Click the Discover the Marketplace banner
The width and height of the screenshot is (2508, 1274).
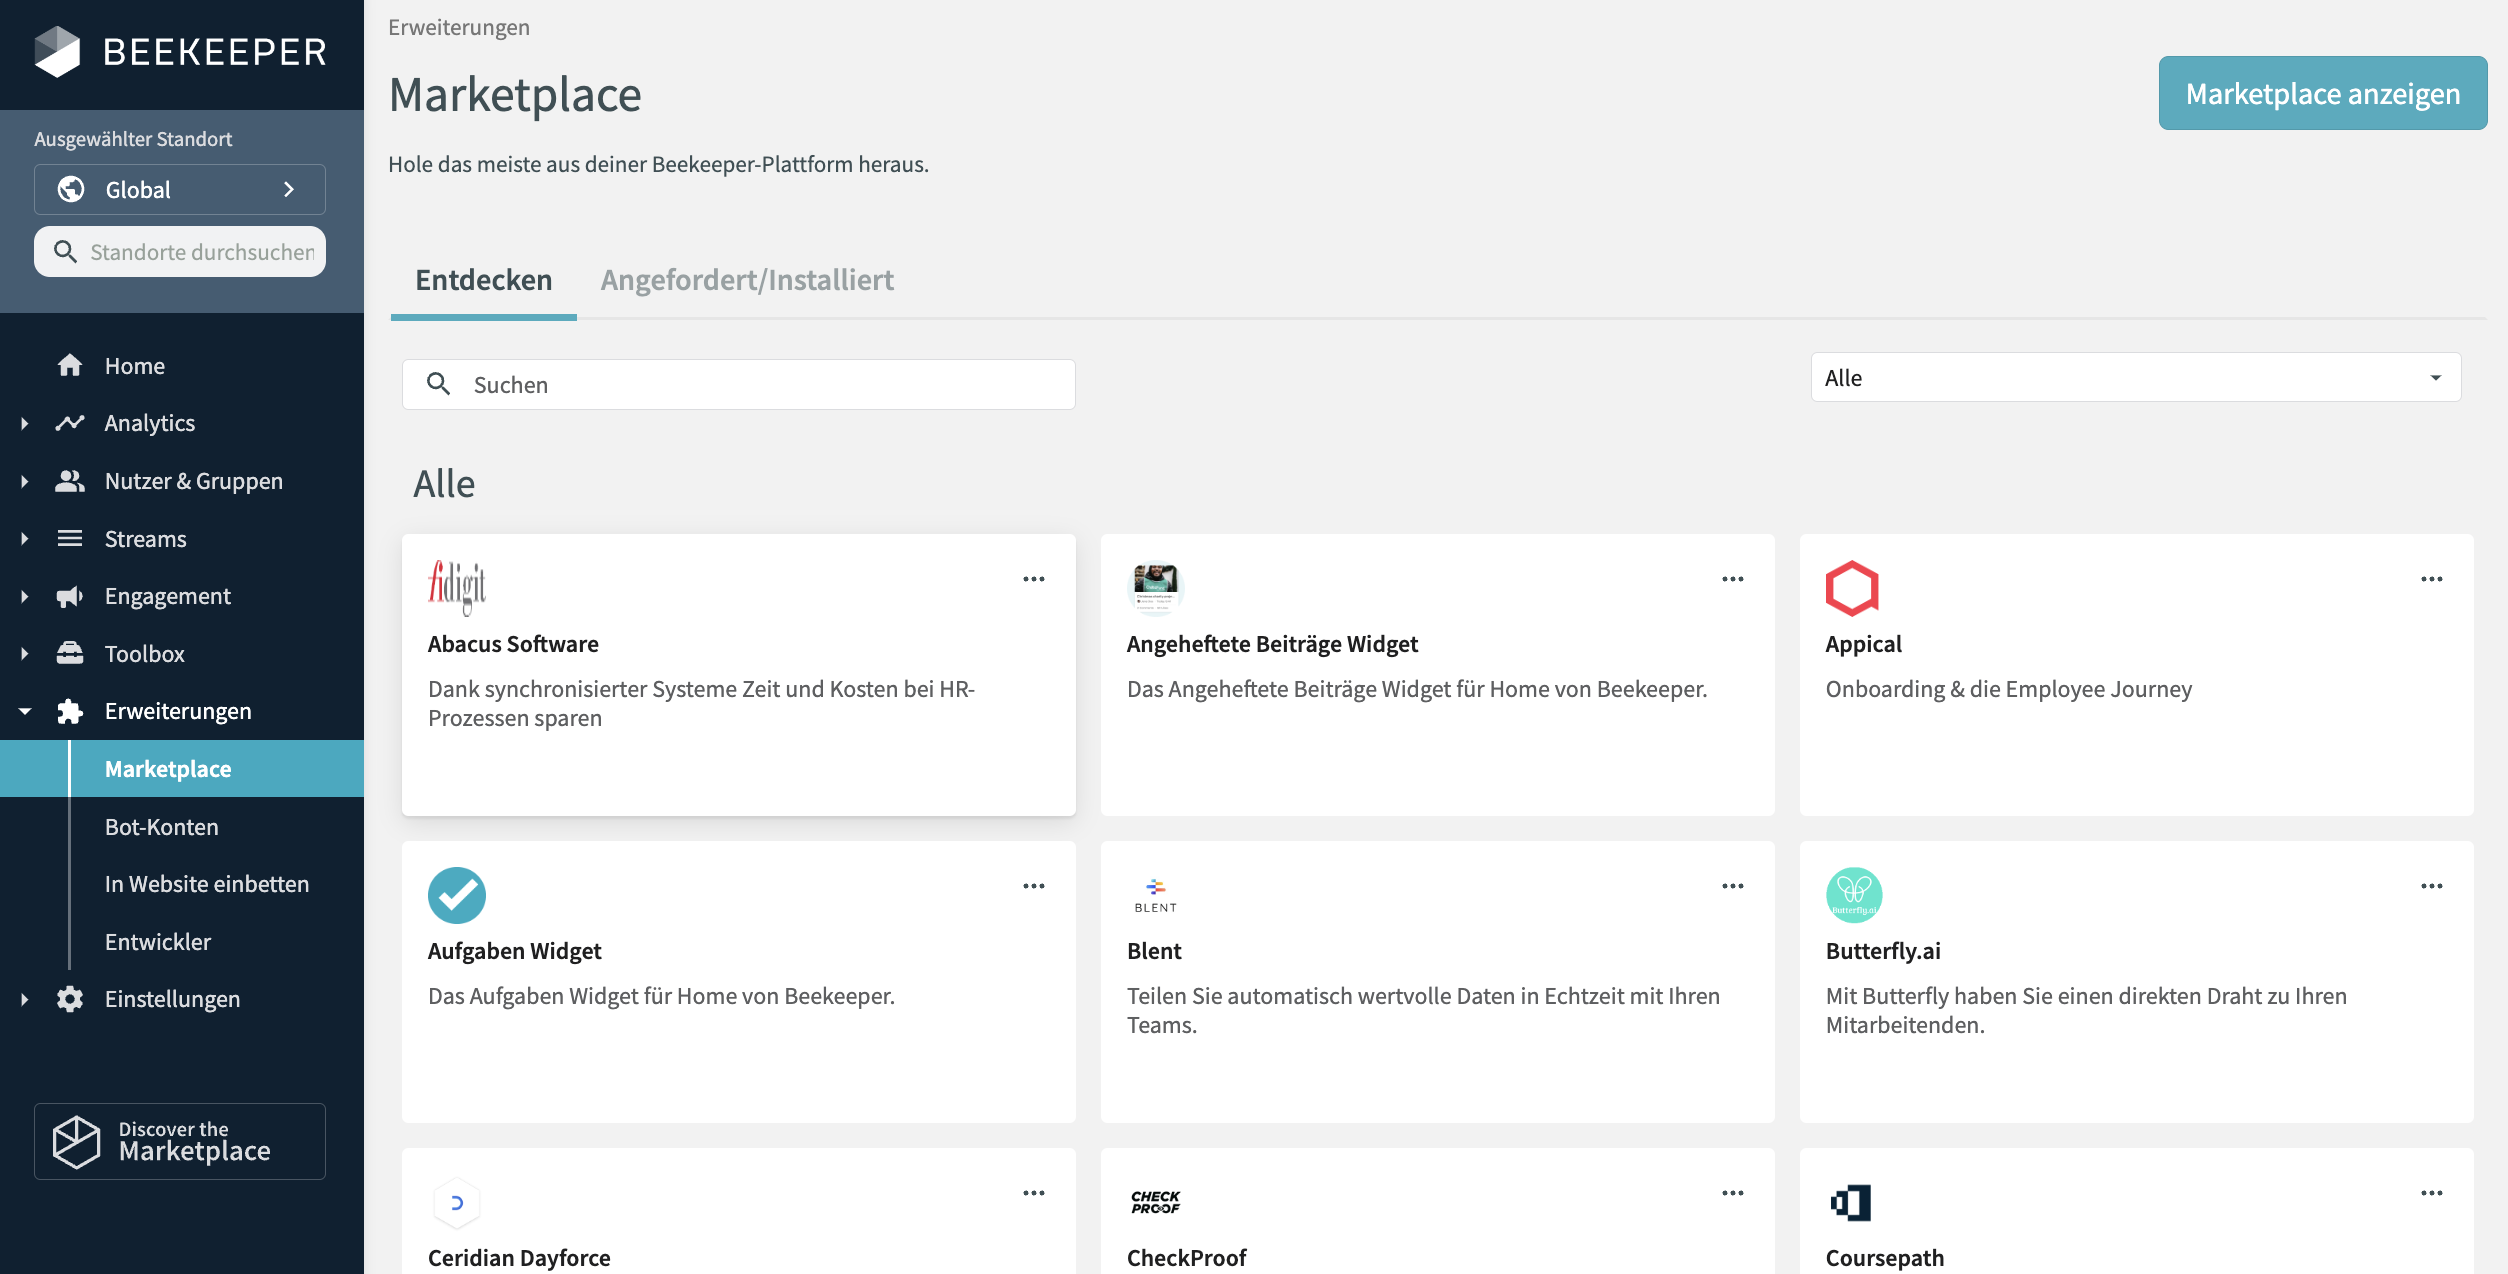click(180, 1141)
